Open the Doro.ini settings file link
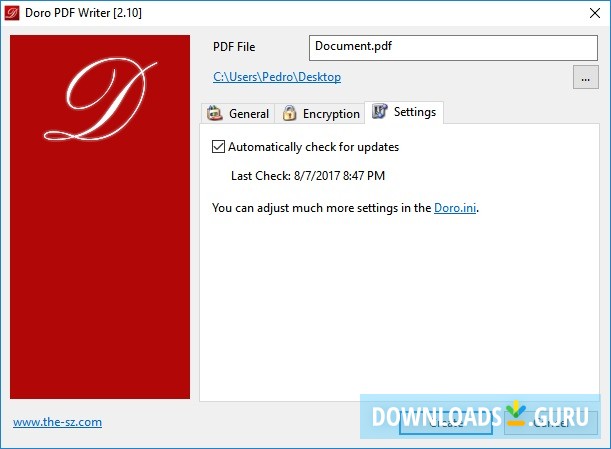Viewport: 611px width, 449px height. (x=455, y=208)
